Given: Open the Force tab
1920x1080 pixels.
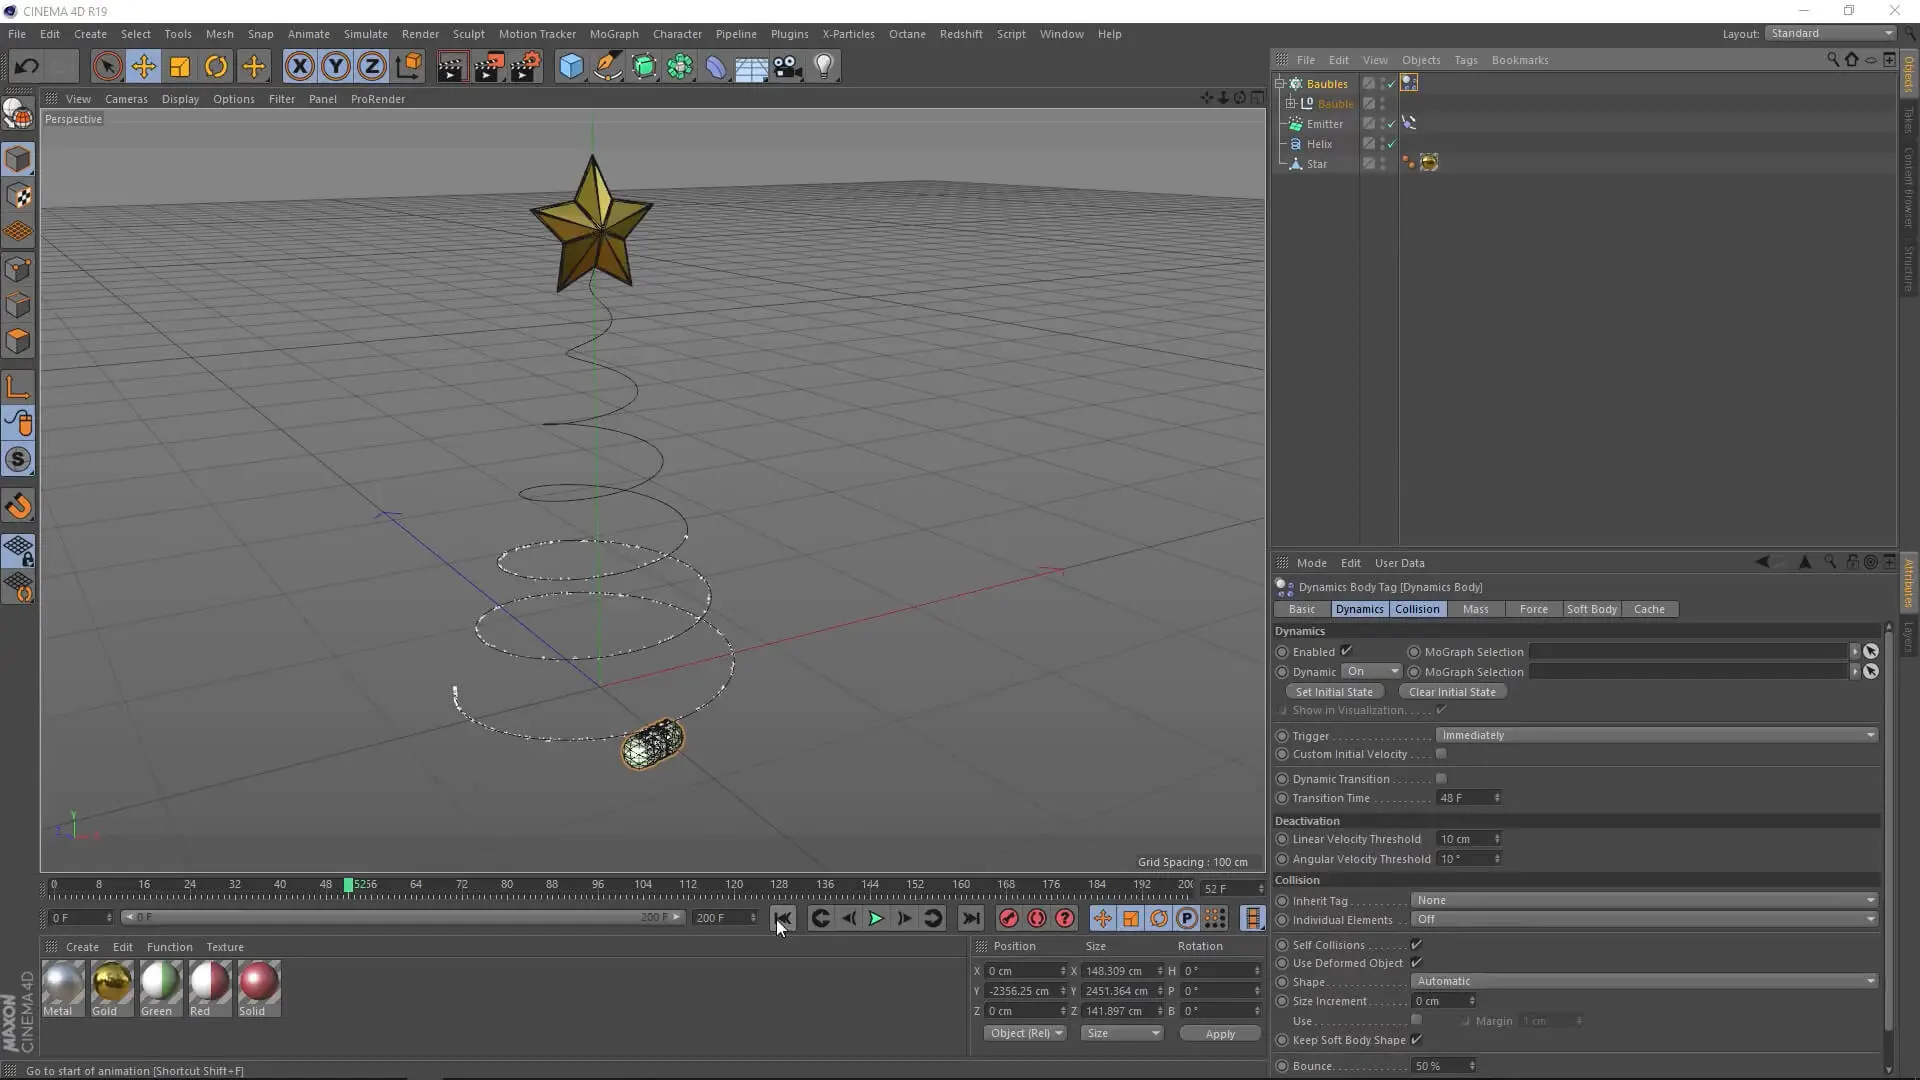Looking at the screenshot, I should [x=1533, y=609].
